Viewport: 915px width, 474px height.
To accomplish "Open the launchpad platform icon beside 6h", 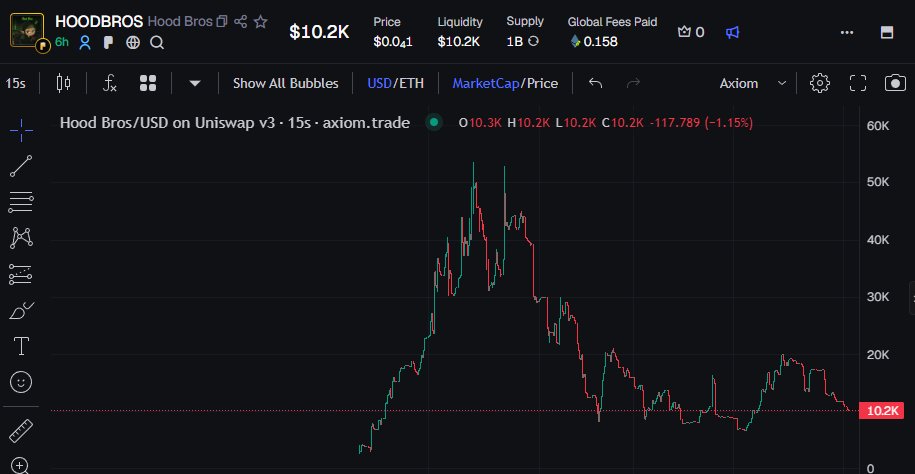I will click(108, 42).
